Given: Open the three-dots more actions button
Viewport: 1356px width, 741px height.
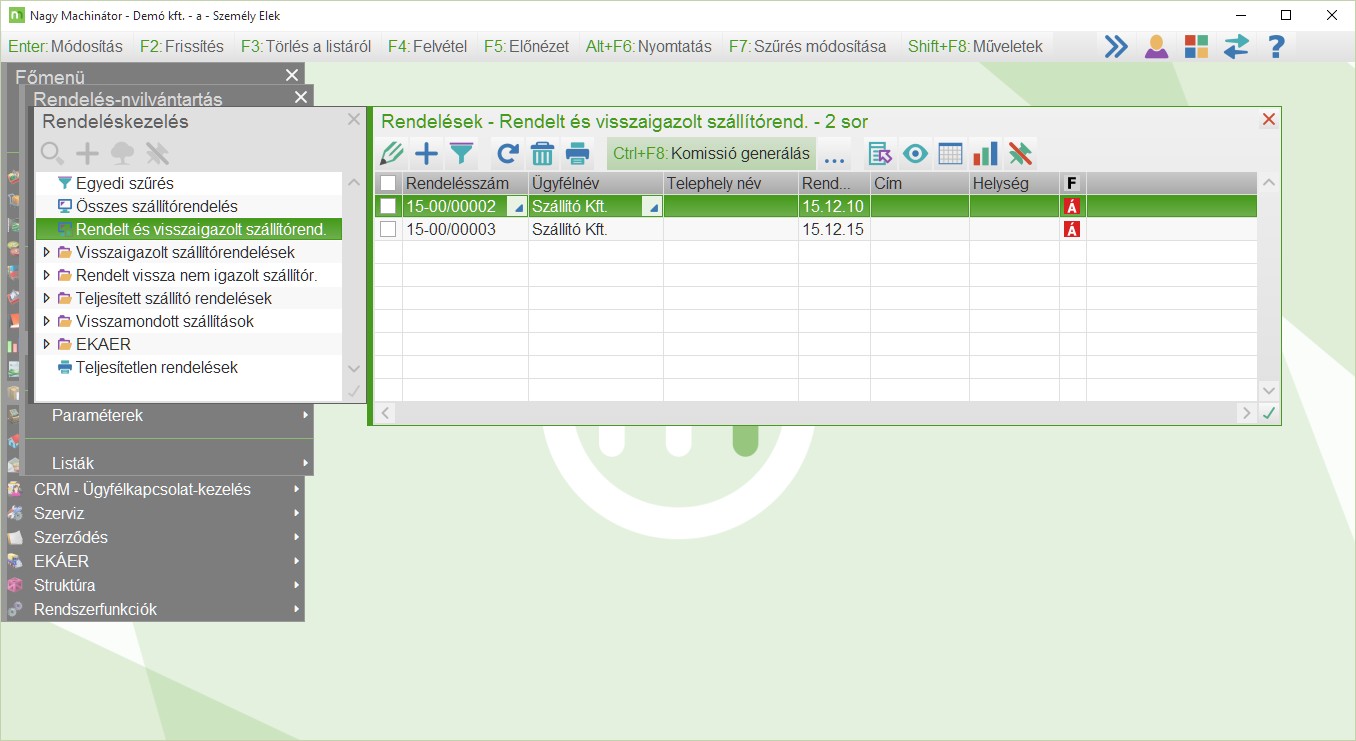Looking at the screenshot, I should tap(835, 154).
